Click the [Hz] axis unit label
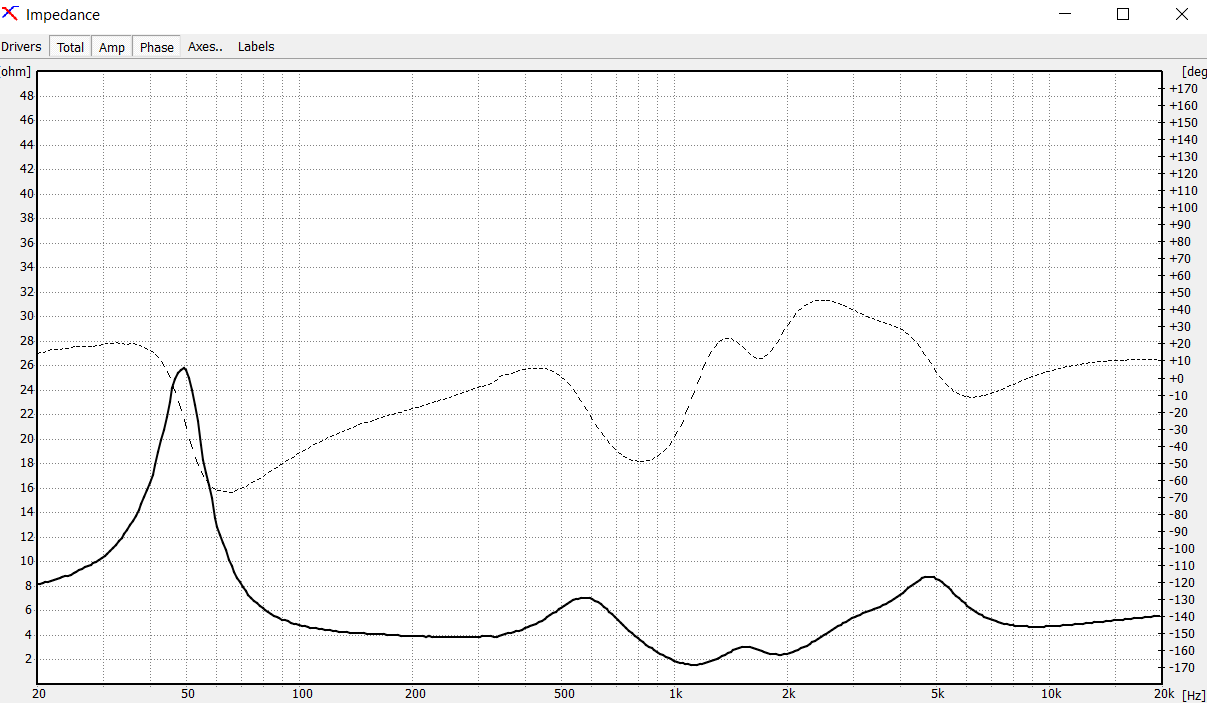Image resolution: width=1207 pixels, height=712 pixels. coord(1193,694)
